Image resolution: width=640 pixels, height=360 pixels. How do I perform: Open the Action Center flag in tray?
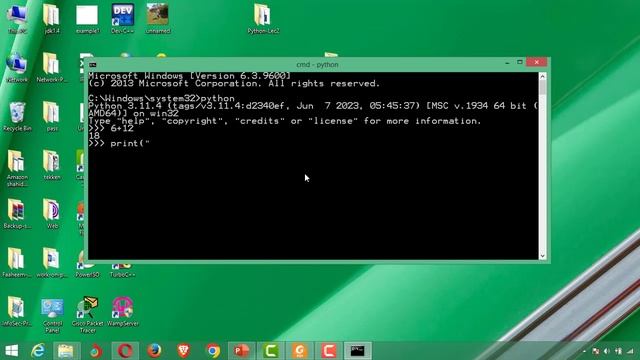(596, 351)
